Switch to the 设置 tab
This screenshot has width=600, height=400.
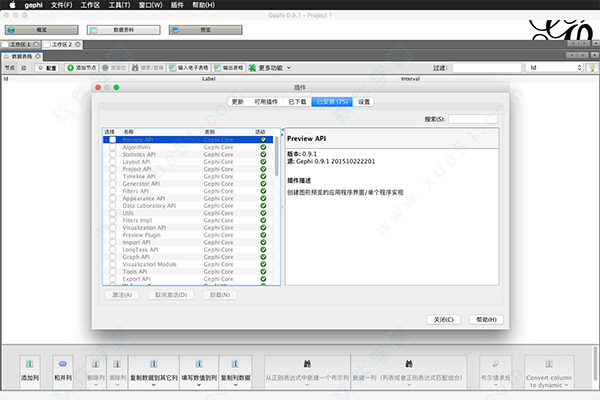(364, 102)
